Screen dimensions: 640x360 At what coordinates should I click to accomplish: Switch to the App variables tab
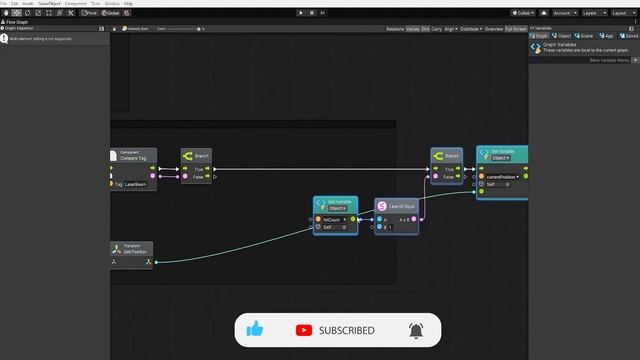tap(607, 36)
